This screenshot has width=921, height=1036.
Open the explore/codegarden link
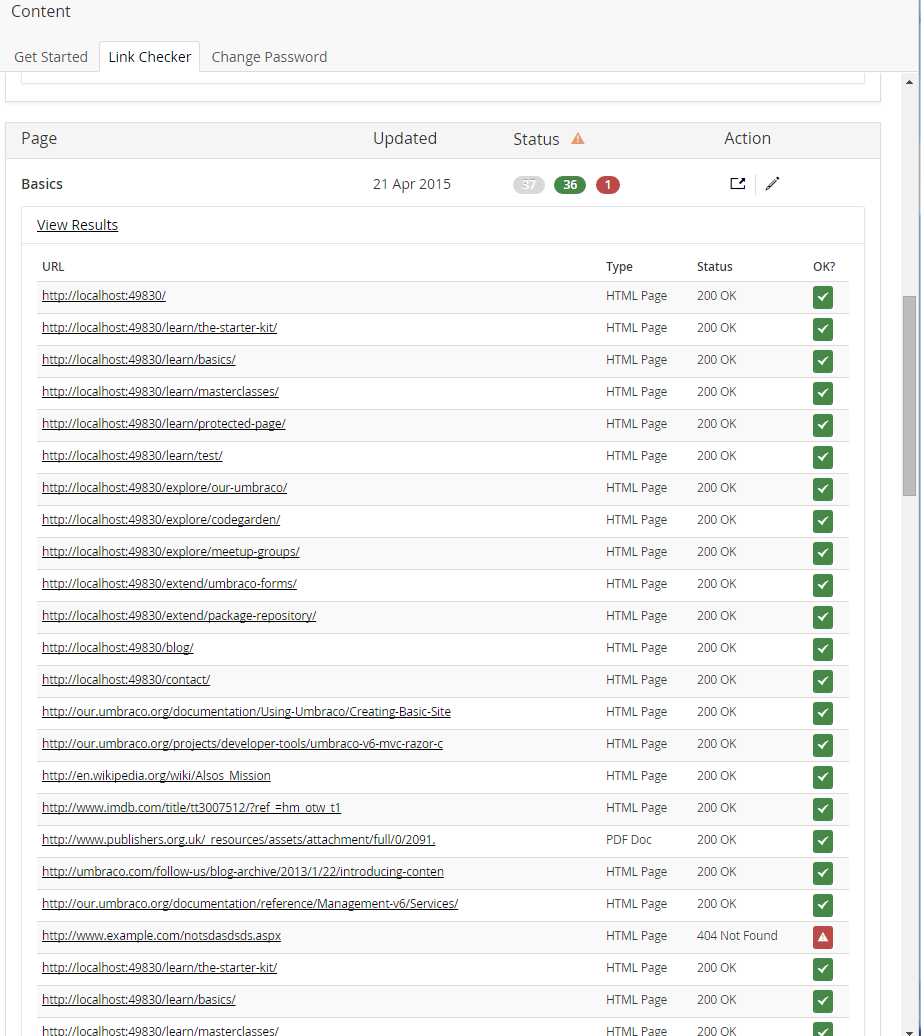click(x=161, y=519)
